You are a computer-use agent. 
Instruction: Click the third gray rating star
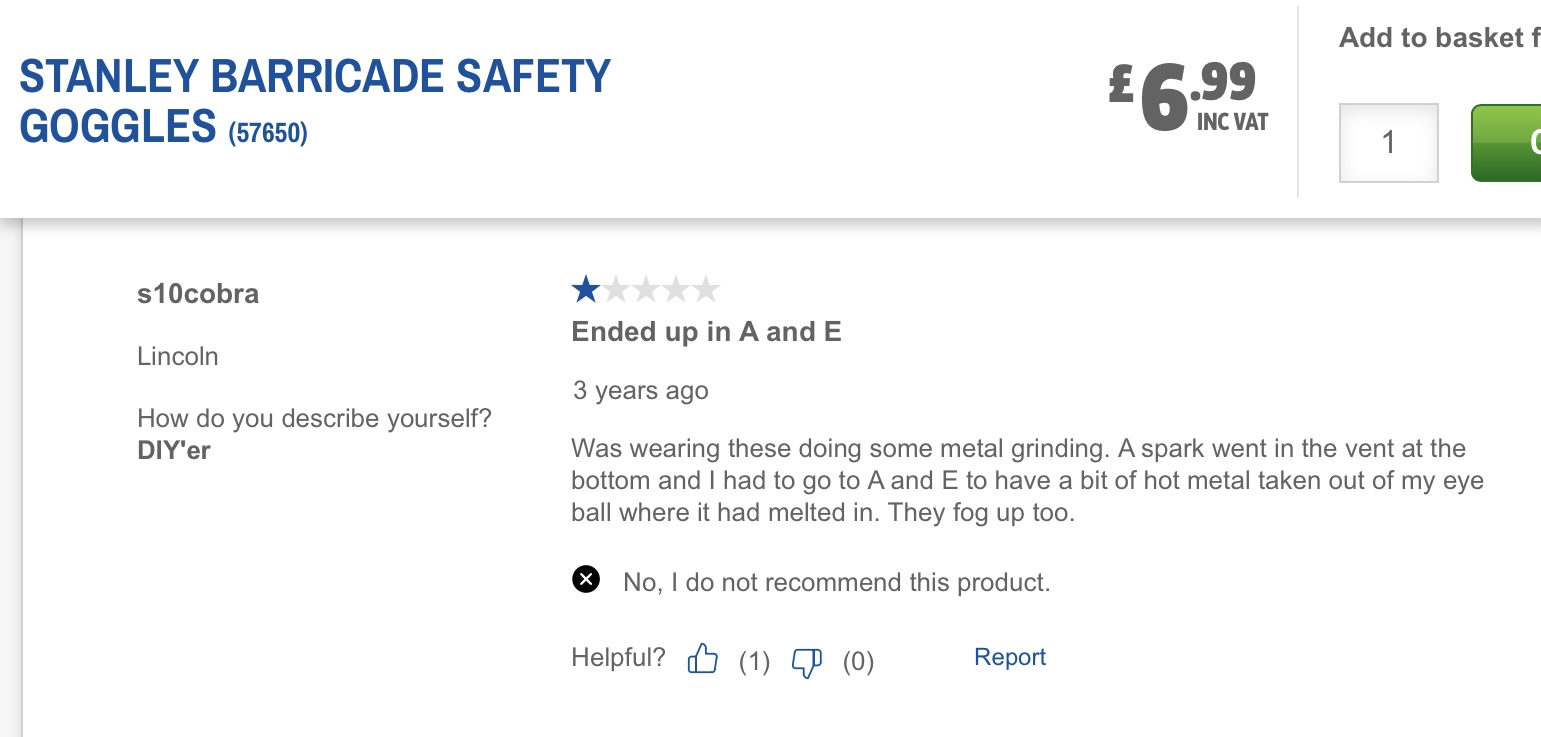[x=646, y=290]
